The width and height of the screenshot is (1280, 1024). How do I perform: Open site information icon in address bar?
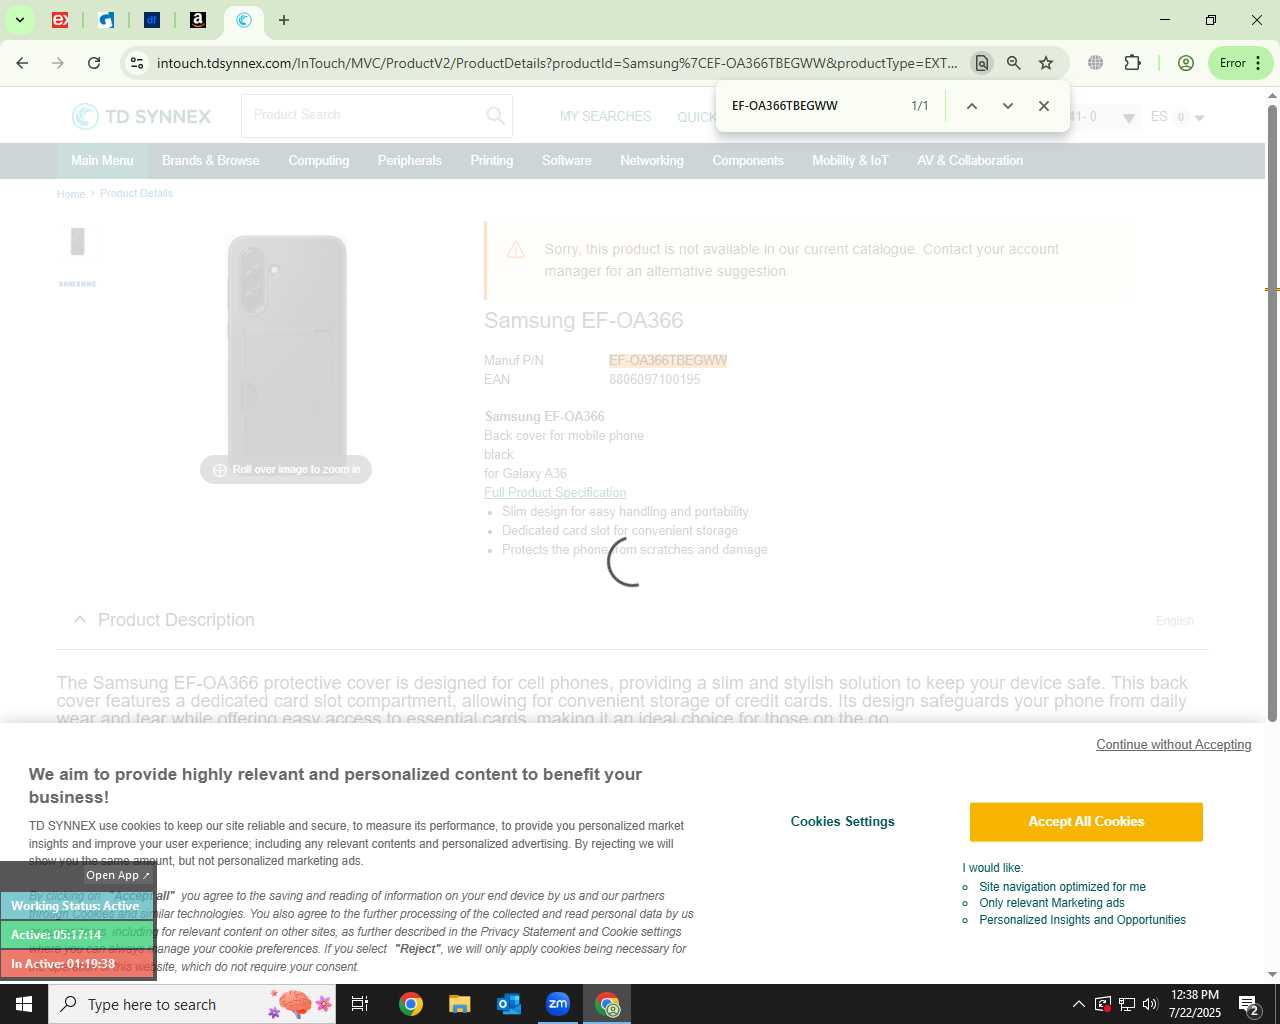coord(137,63)
